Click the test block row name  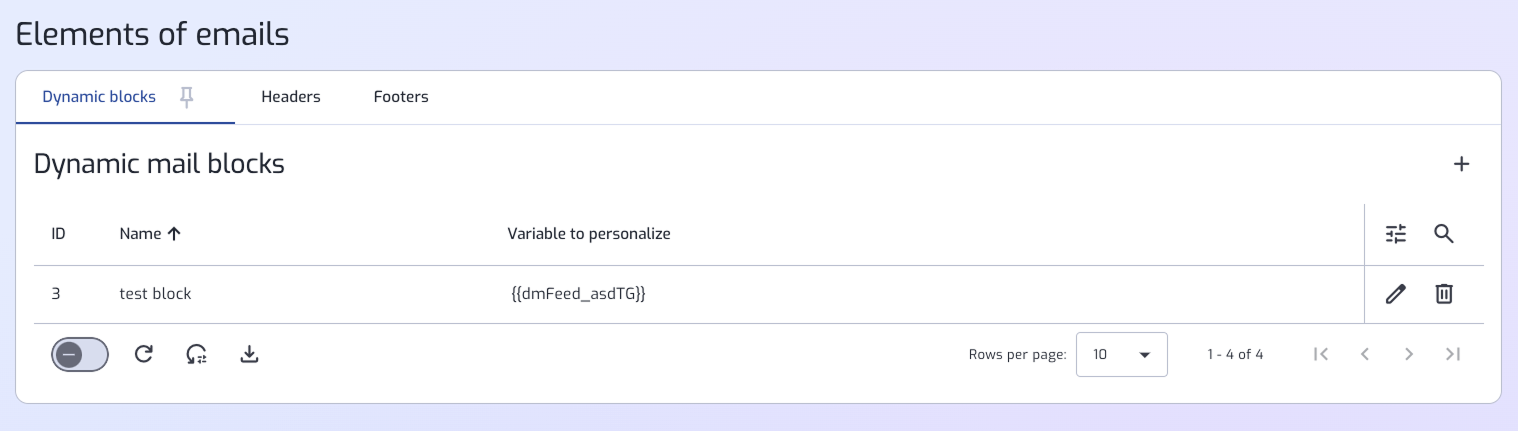coord(155,294)
